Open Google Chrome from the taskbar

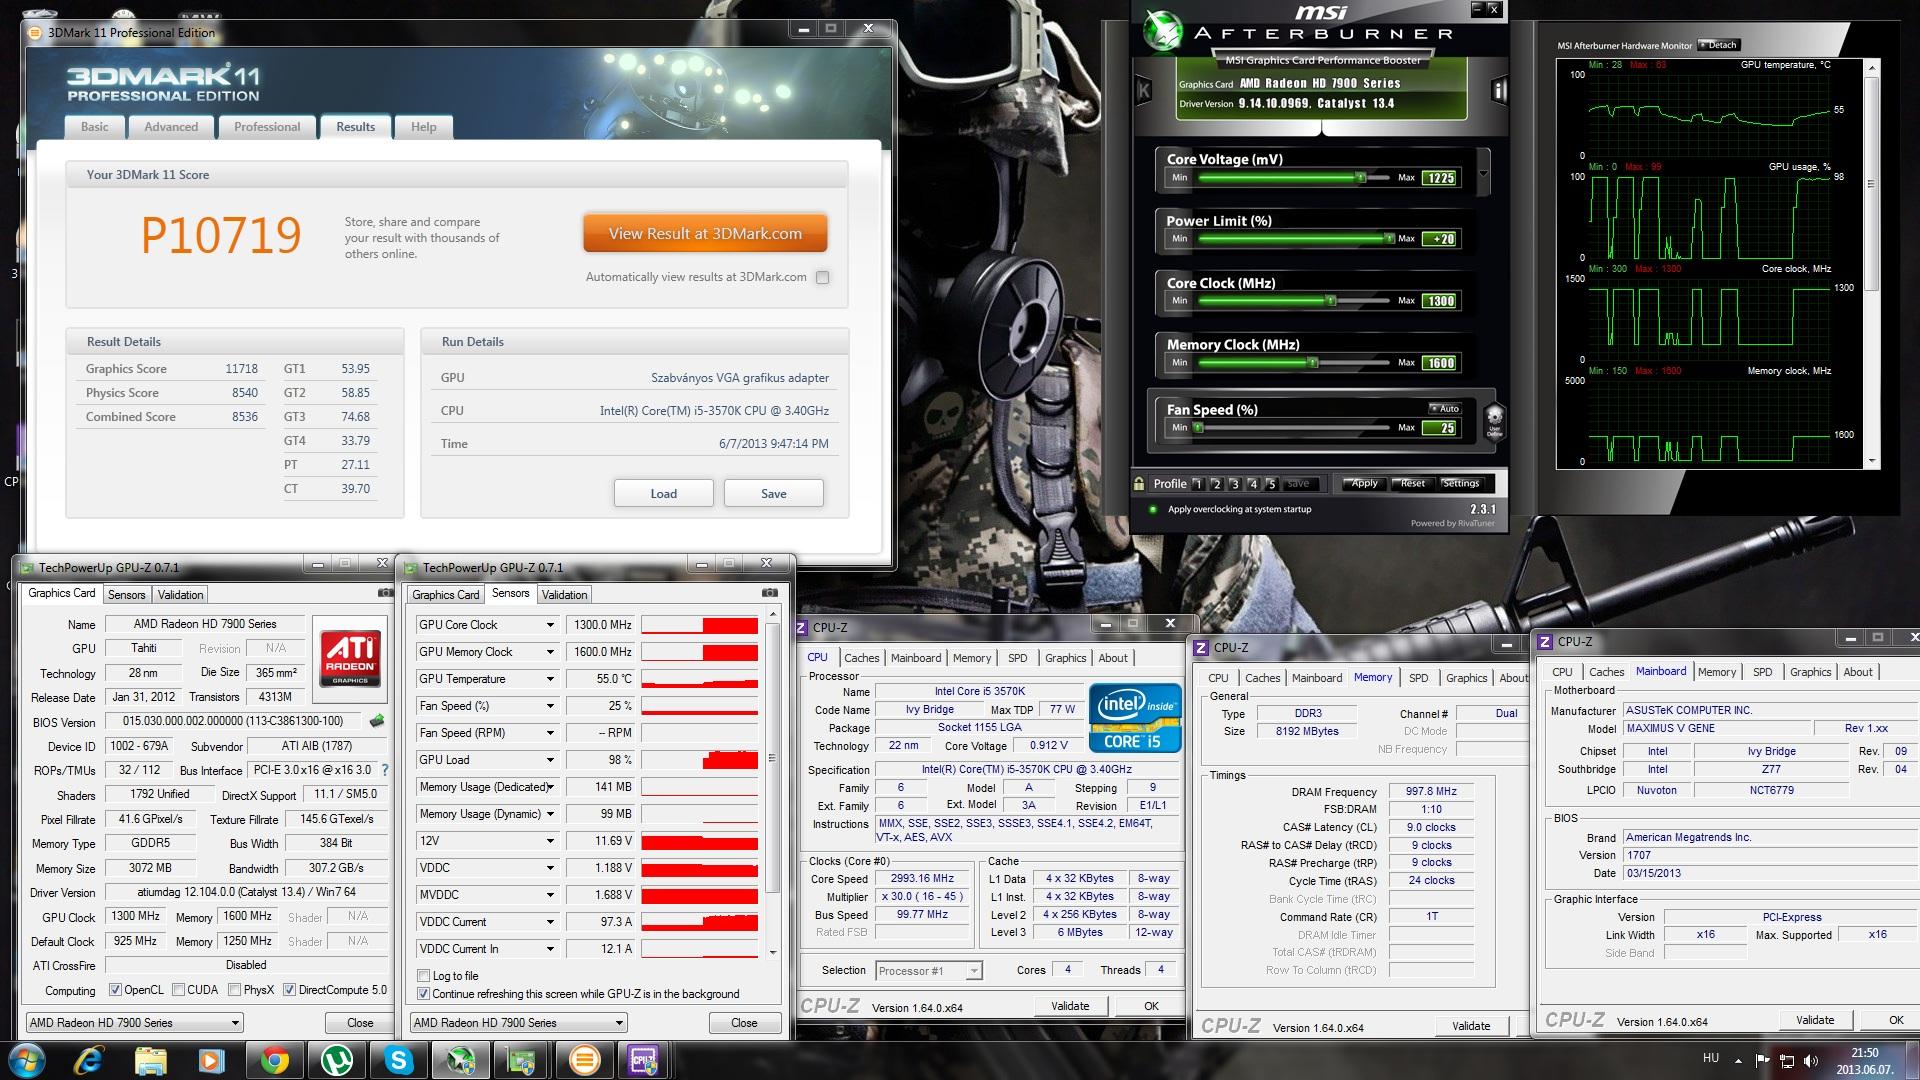pyautogui.click(x=275, y=1060)
